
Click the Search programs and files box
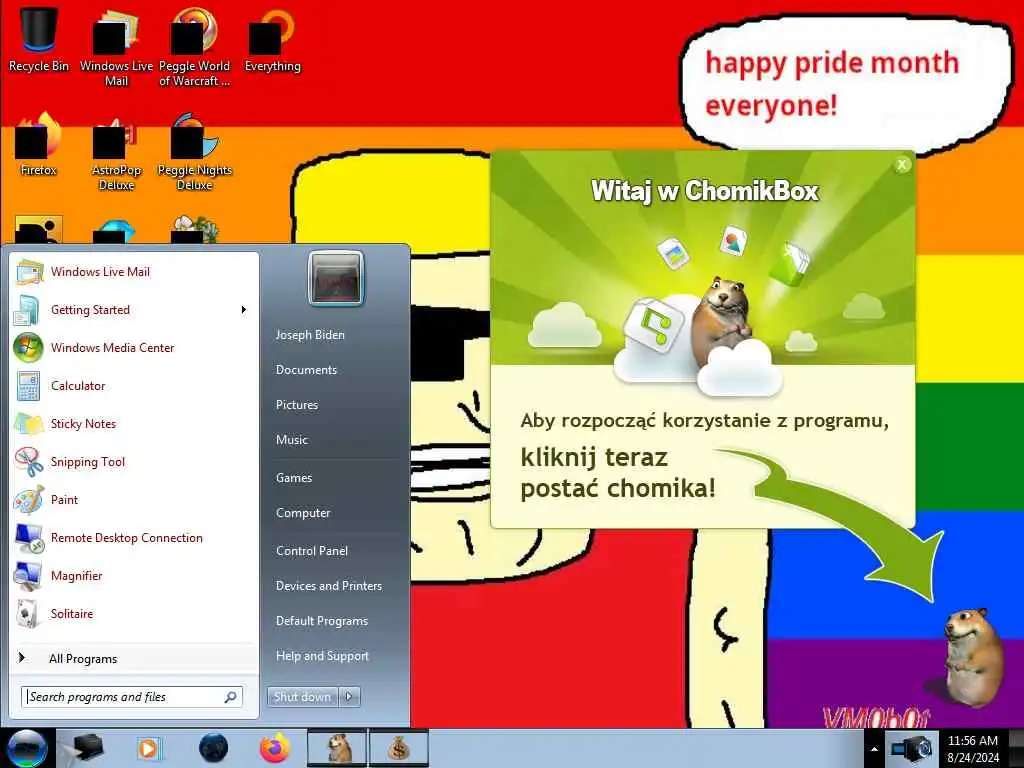tap(132, 697)
